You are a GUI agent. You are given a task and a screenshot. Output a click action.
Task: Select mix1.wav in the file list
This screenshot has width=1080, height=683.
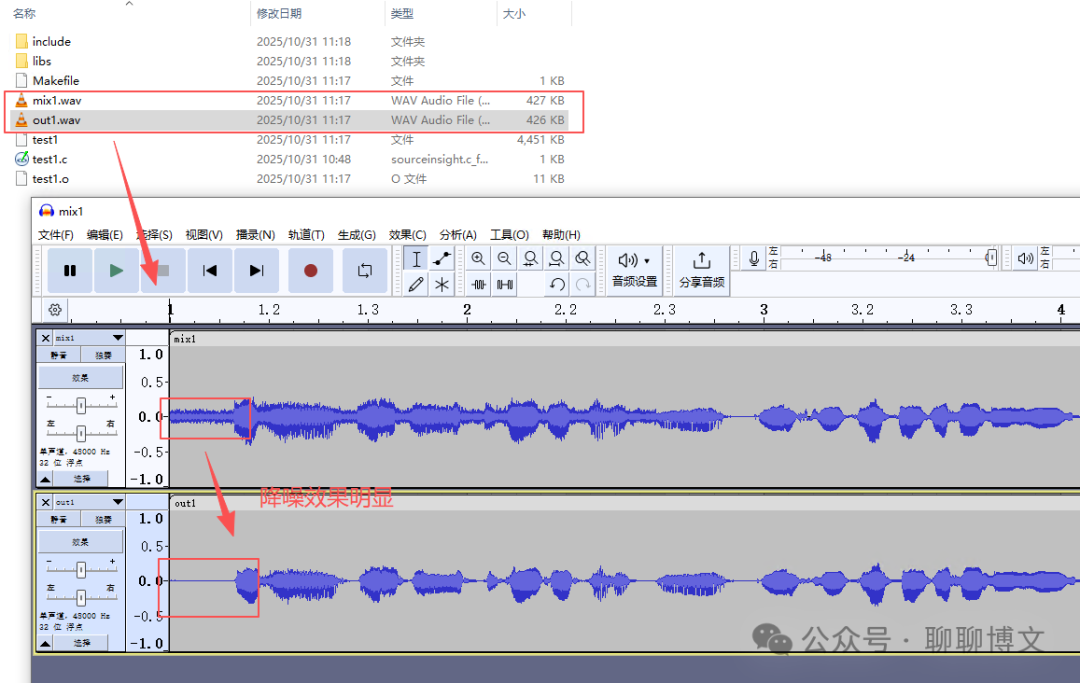tap(56, 101)
